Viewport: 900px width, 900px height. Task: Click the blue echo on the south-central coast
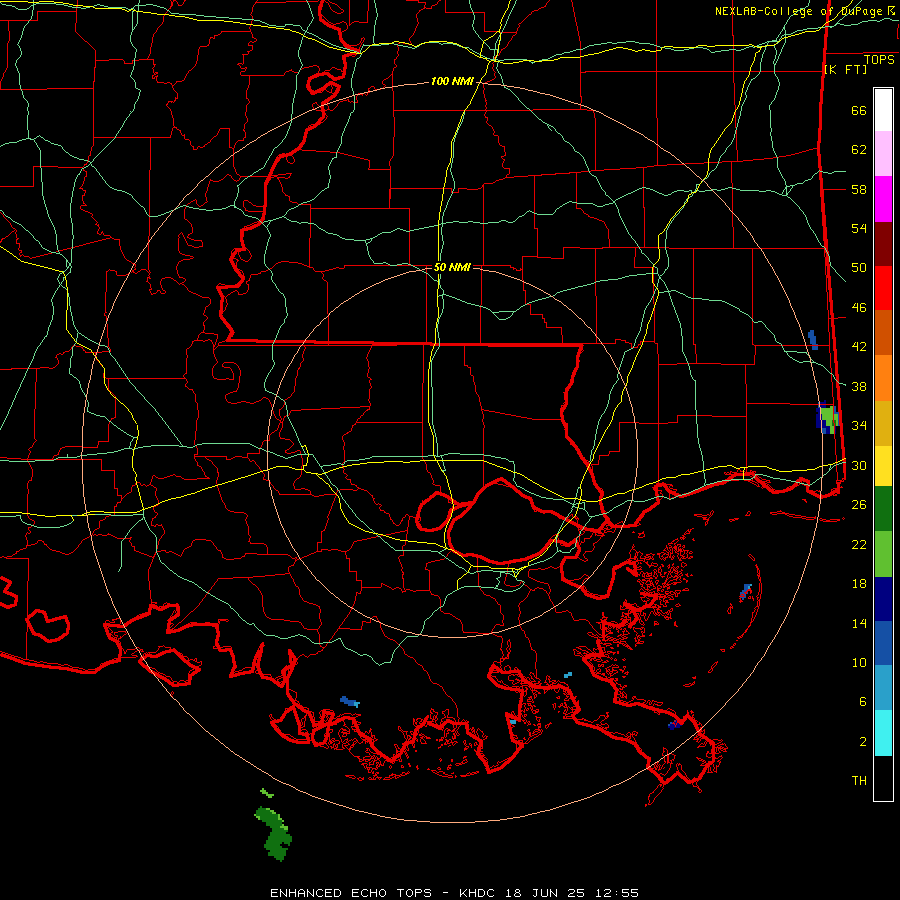tap(350, 701)
